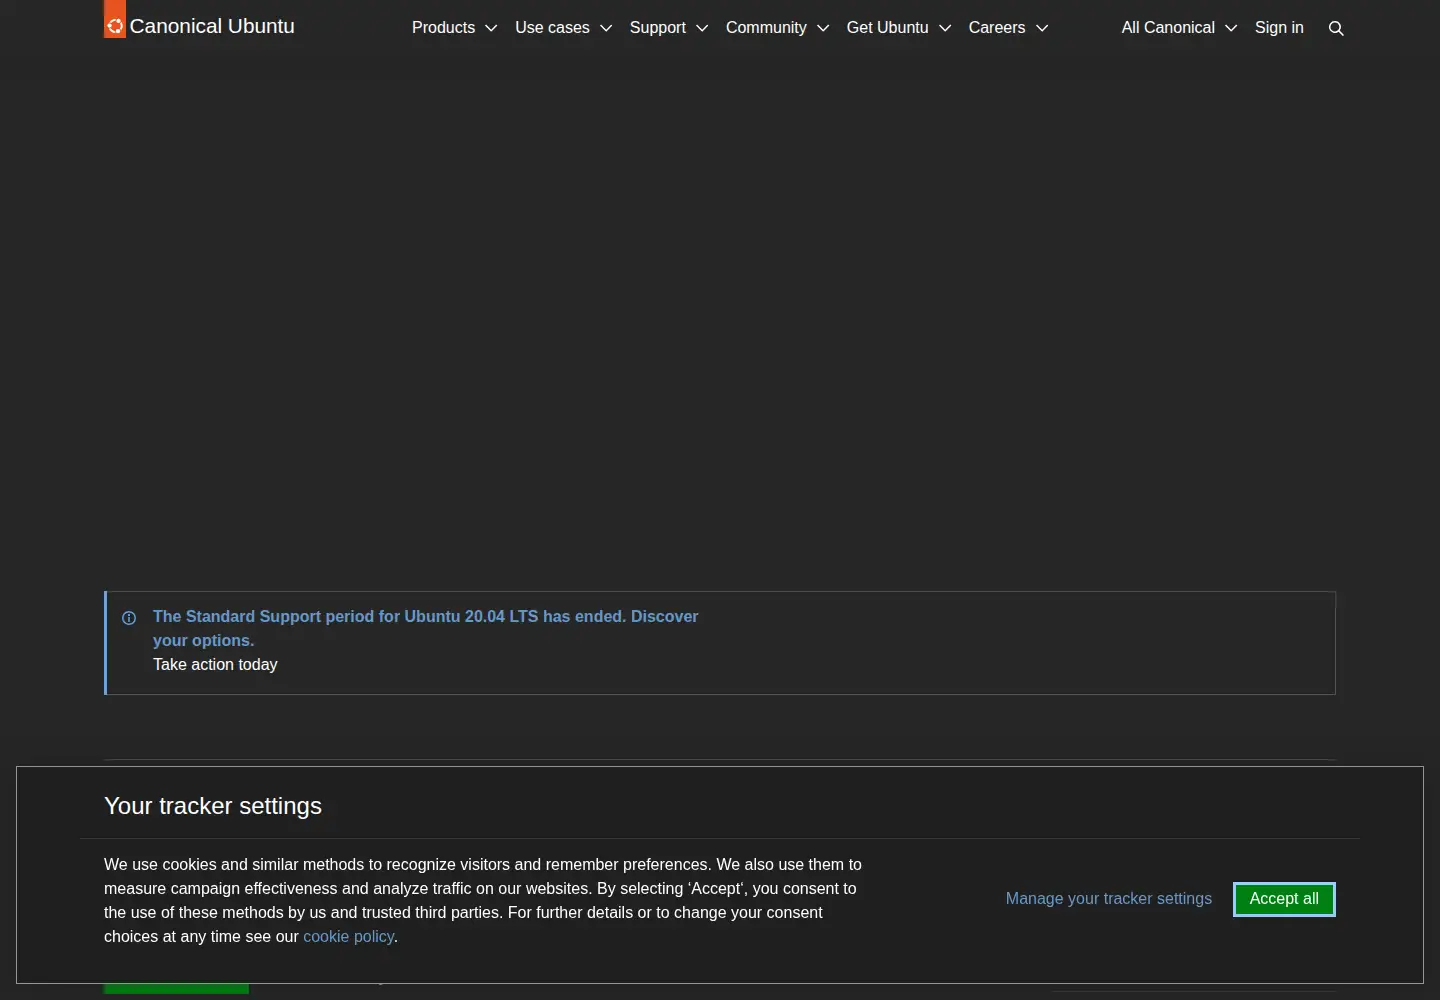The width and height of the screenshot is (1440, 1000).
Task: Click the orange Ubuntu logo icon
Action: click(x=115, y=20)
